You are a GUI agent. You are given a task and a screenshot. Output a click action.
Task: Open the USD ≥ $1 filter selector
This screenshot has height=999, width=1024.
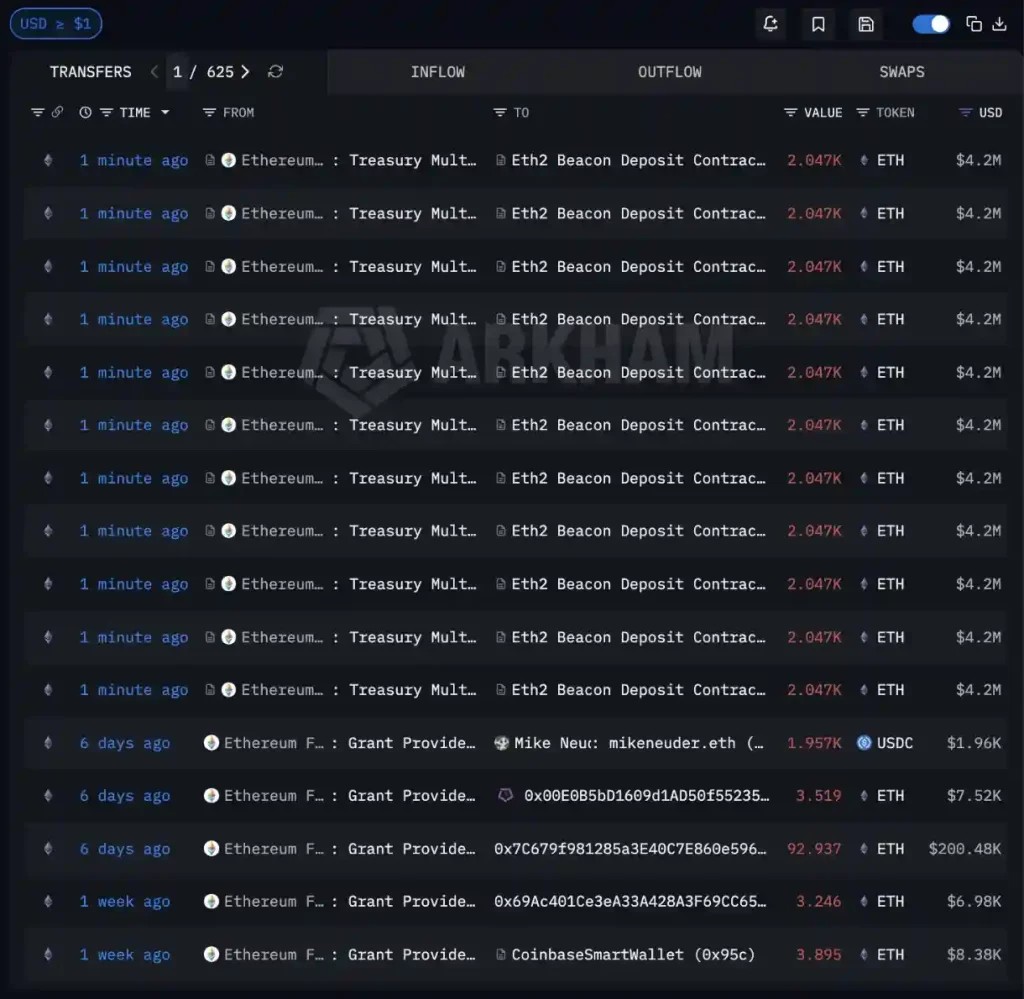[x=55, y=23]
